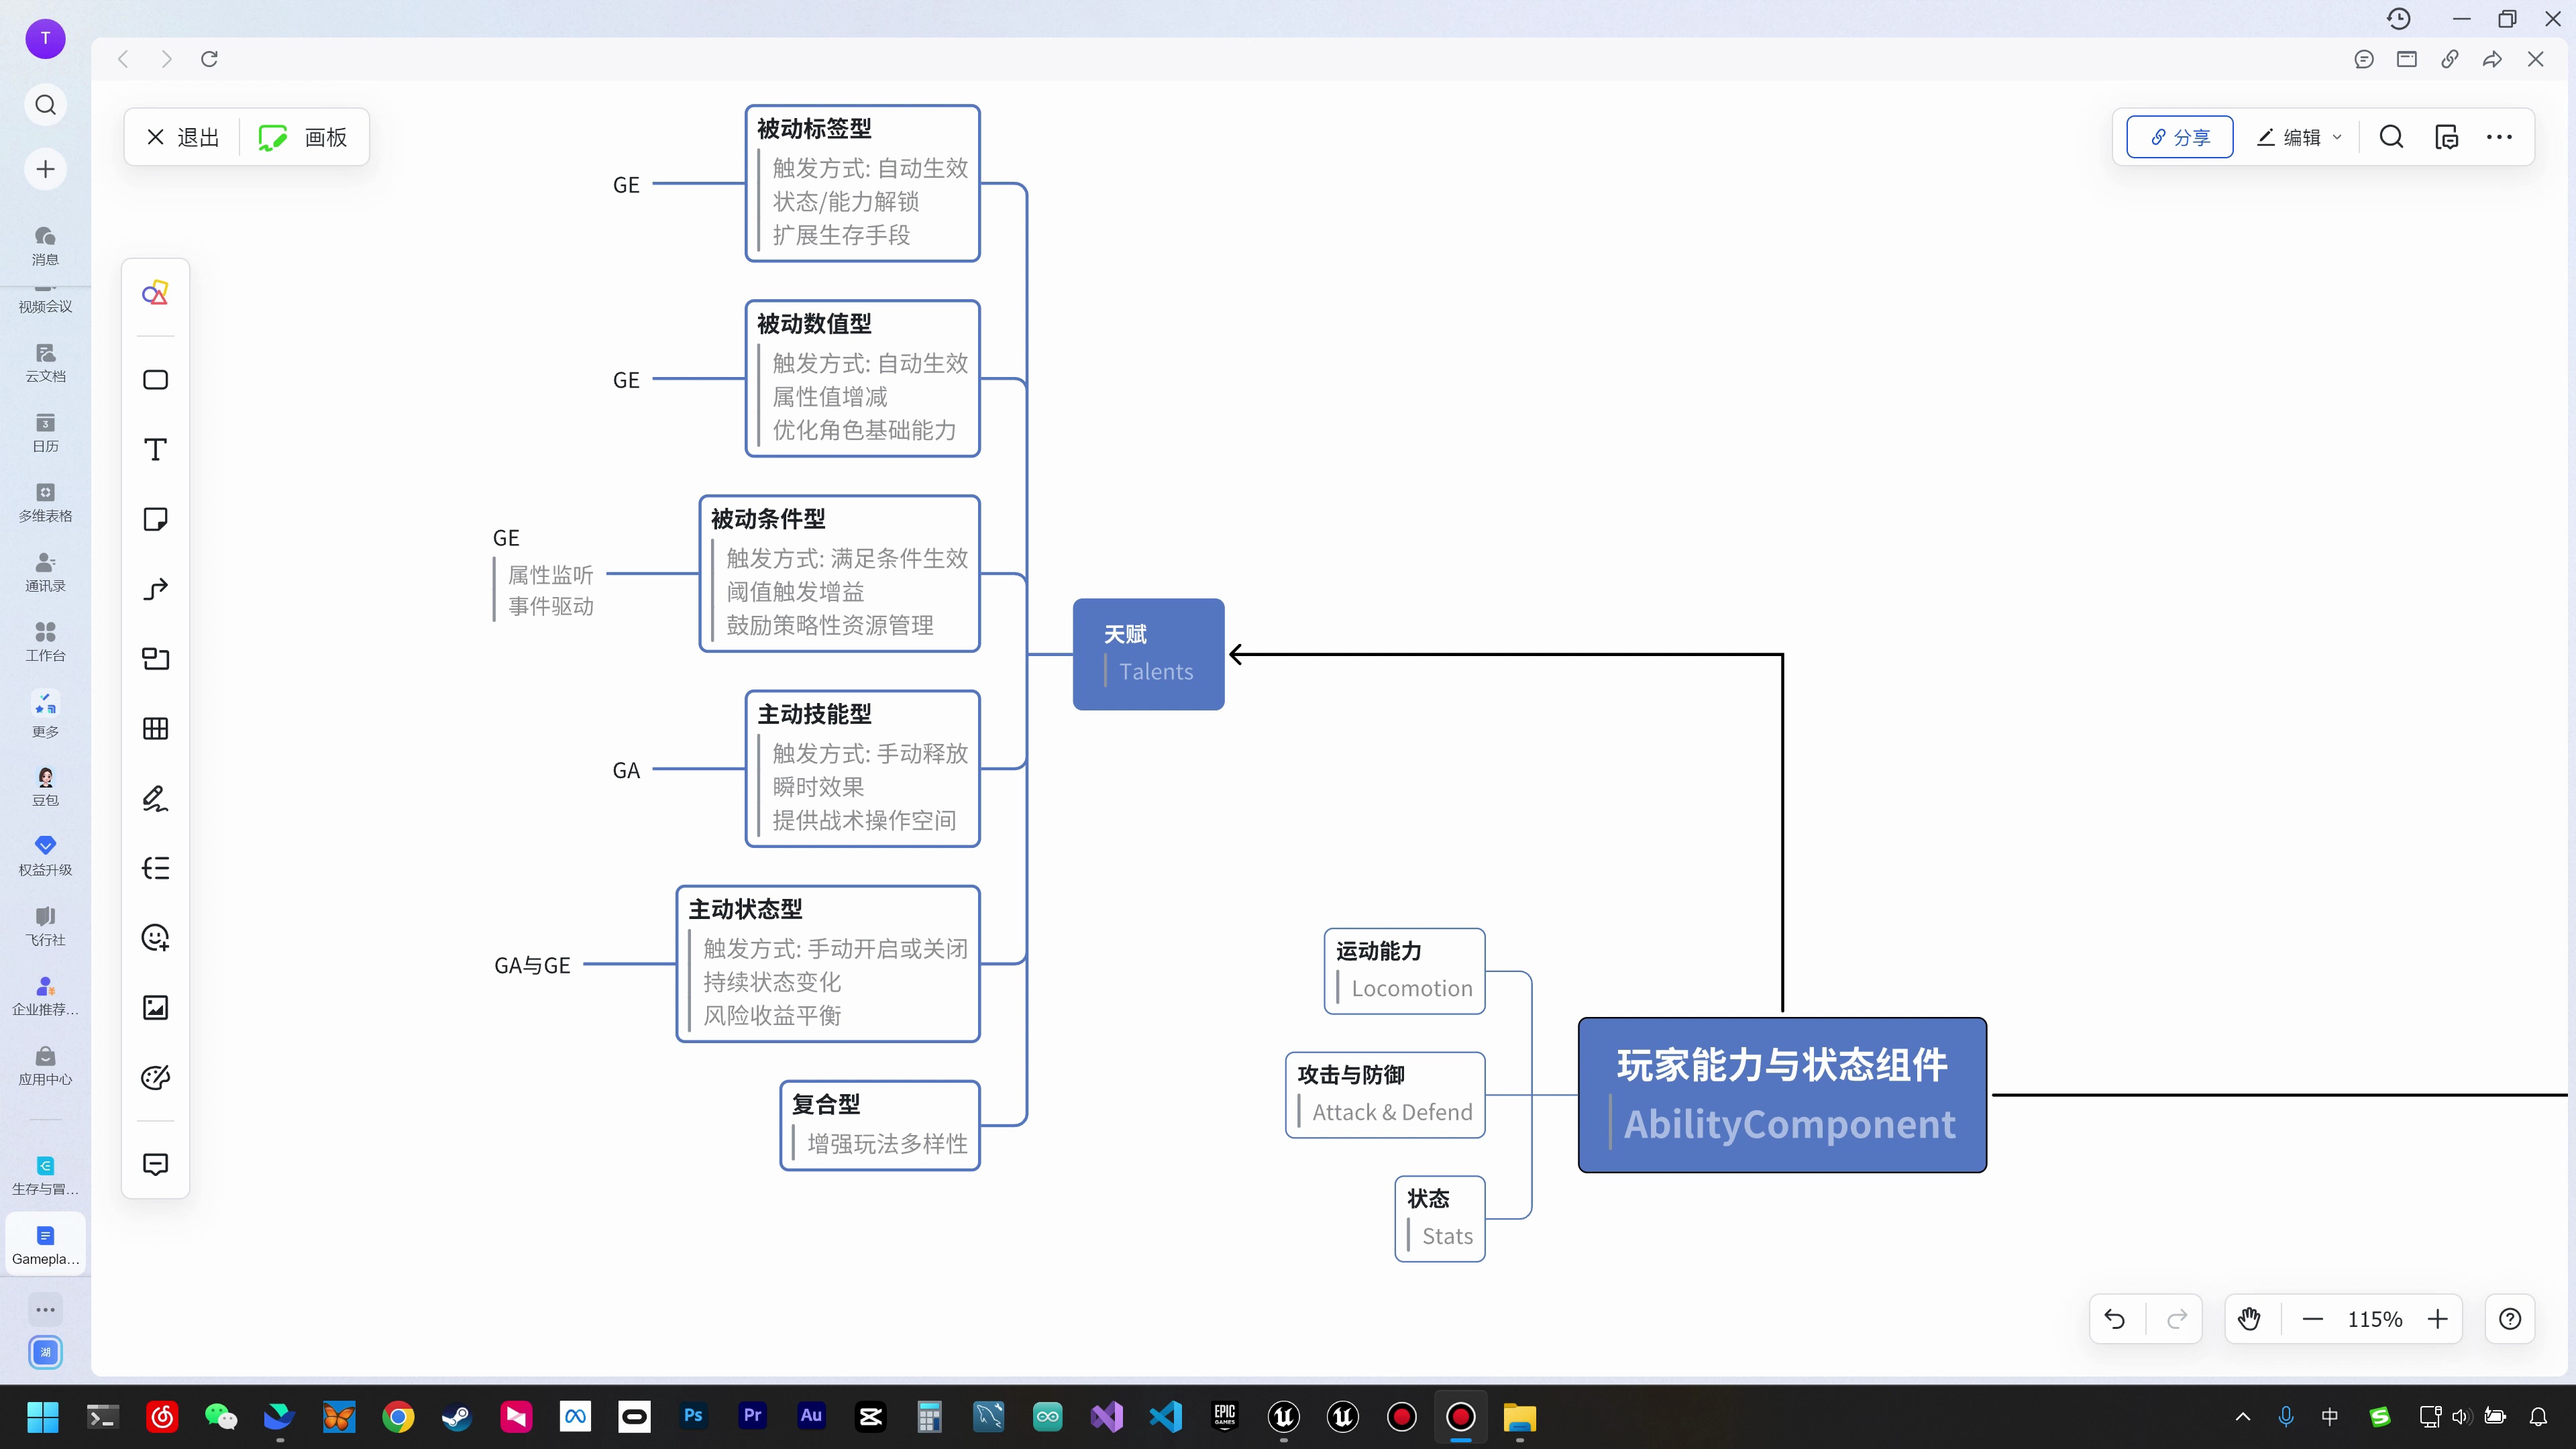Image resolution: width=2576 pixels, height=1449 pixels.
Task: Select the 攻击与防御 Attack & Defend node
Action: pos(1385,1095)
